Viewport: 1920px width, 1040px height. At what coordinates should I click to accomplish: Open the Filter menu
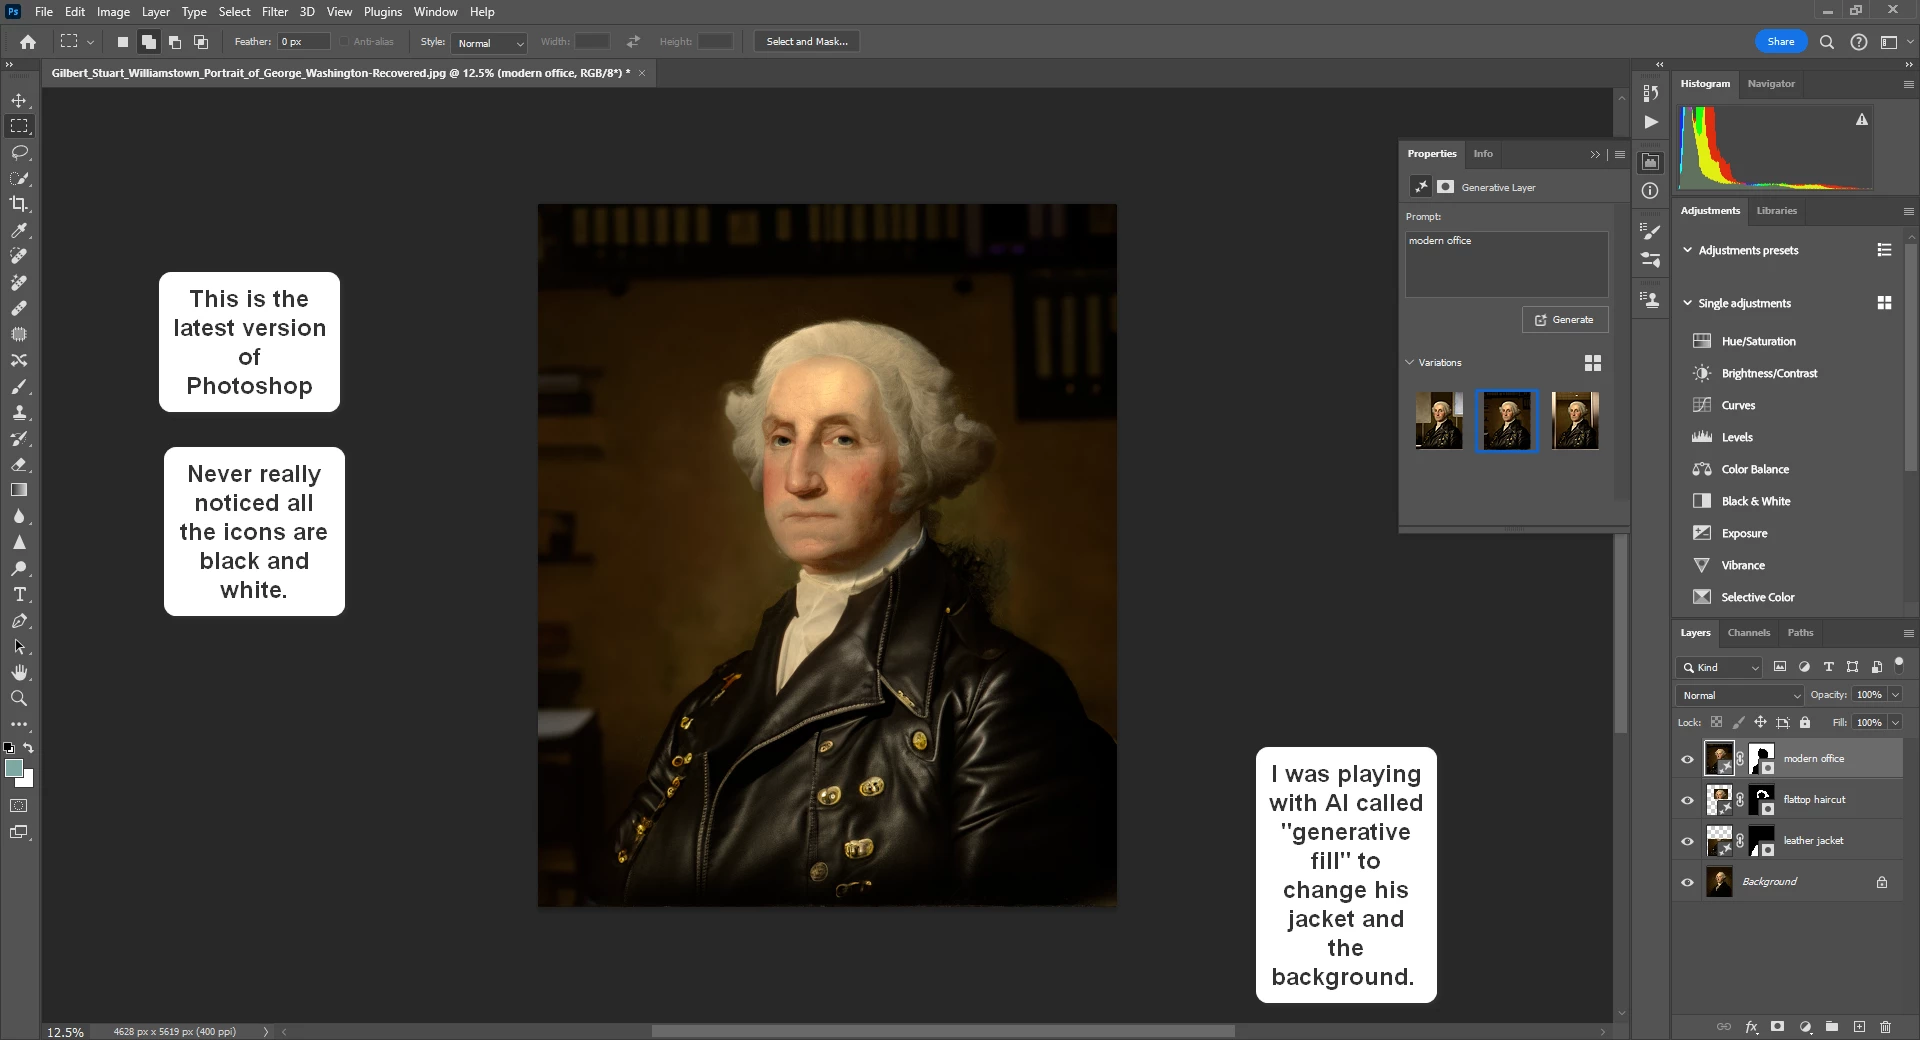(275, 12)
